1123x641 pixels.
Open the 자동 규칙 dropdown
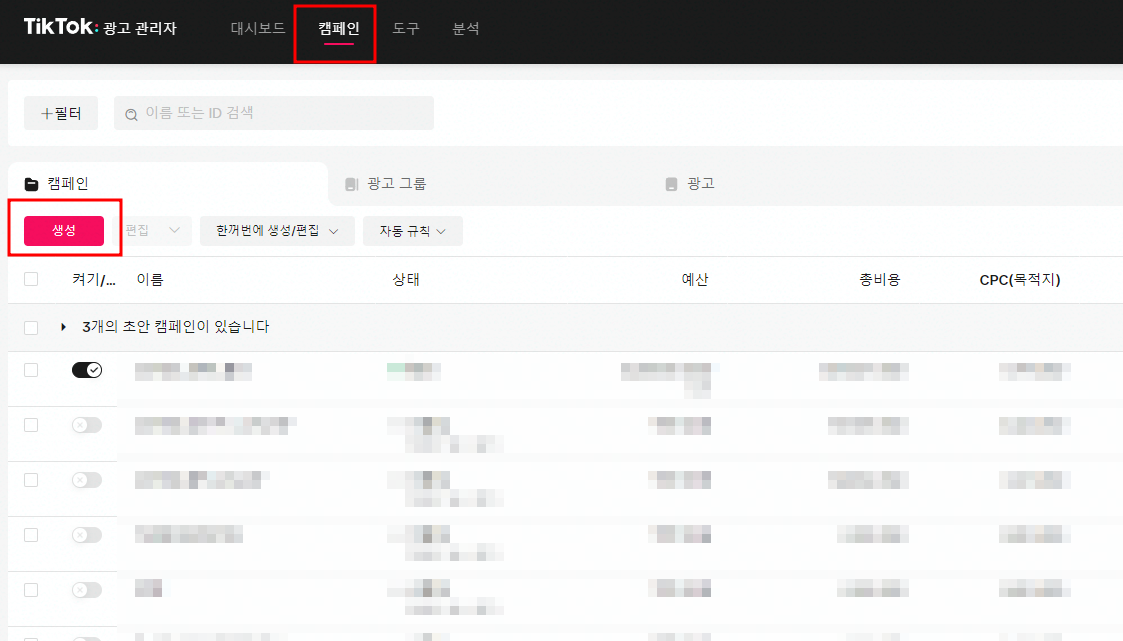[412, 230]
